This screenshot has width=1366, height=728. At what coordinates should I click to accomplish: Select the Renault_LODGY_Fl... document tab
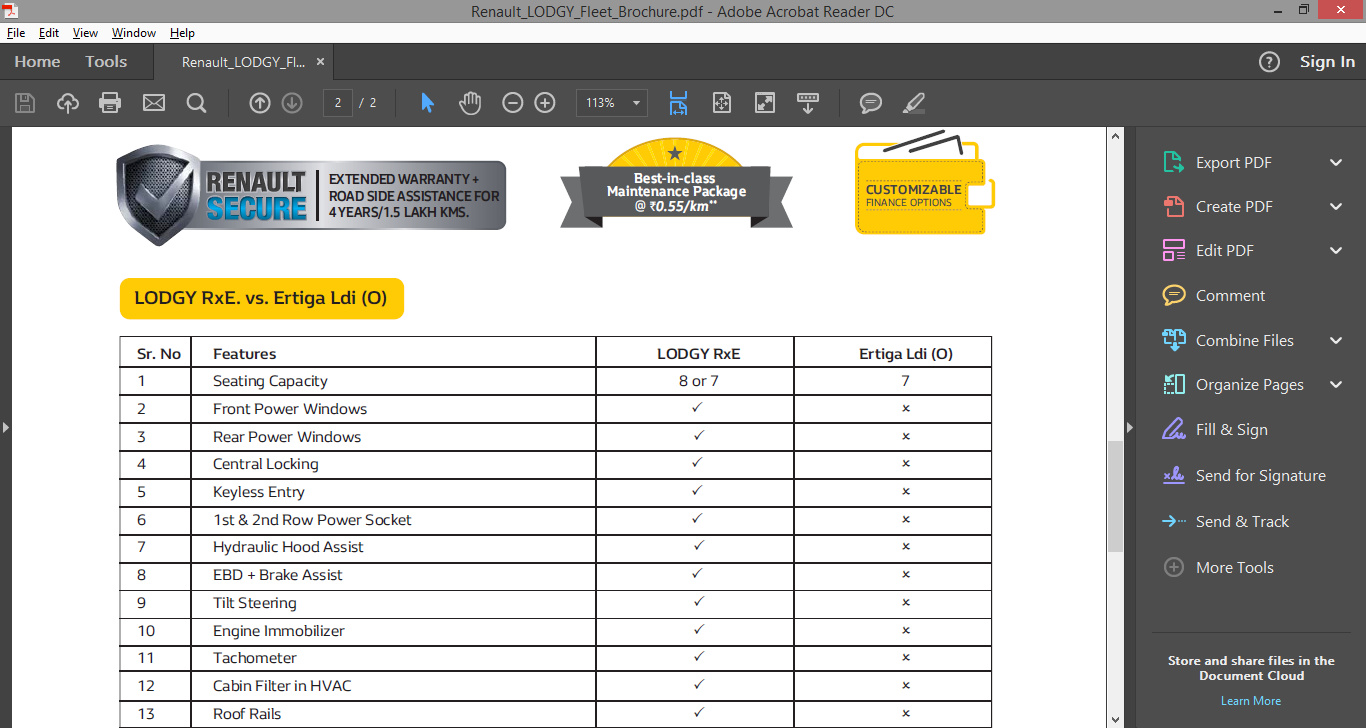pyautogui.click(x=243, y=62)
